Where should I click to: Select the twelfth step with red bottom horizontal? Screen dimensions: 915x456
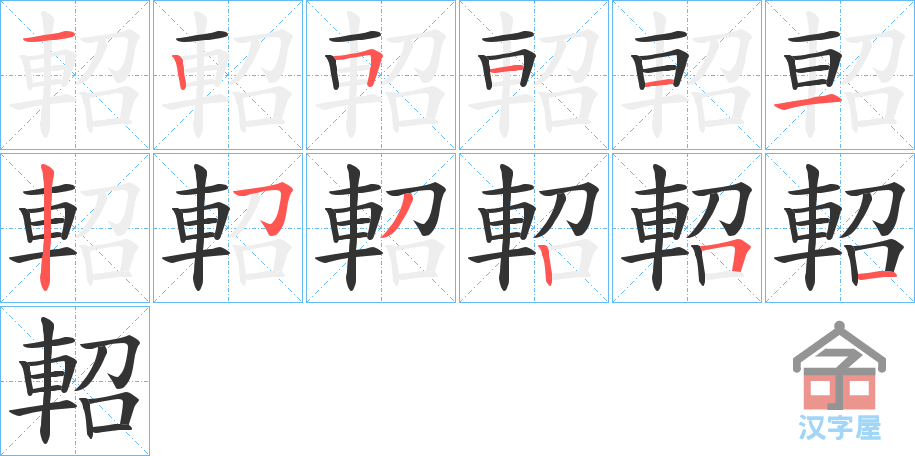(x=840, y=228)
